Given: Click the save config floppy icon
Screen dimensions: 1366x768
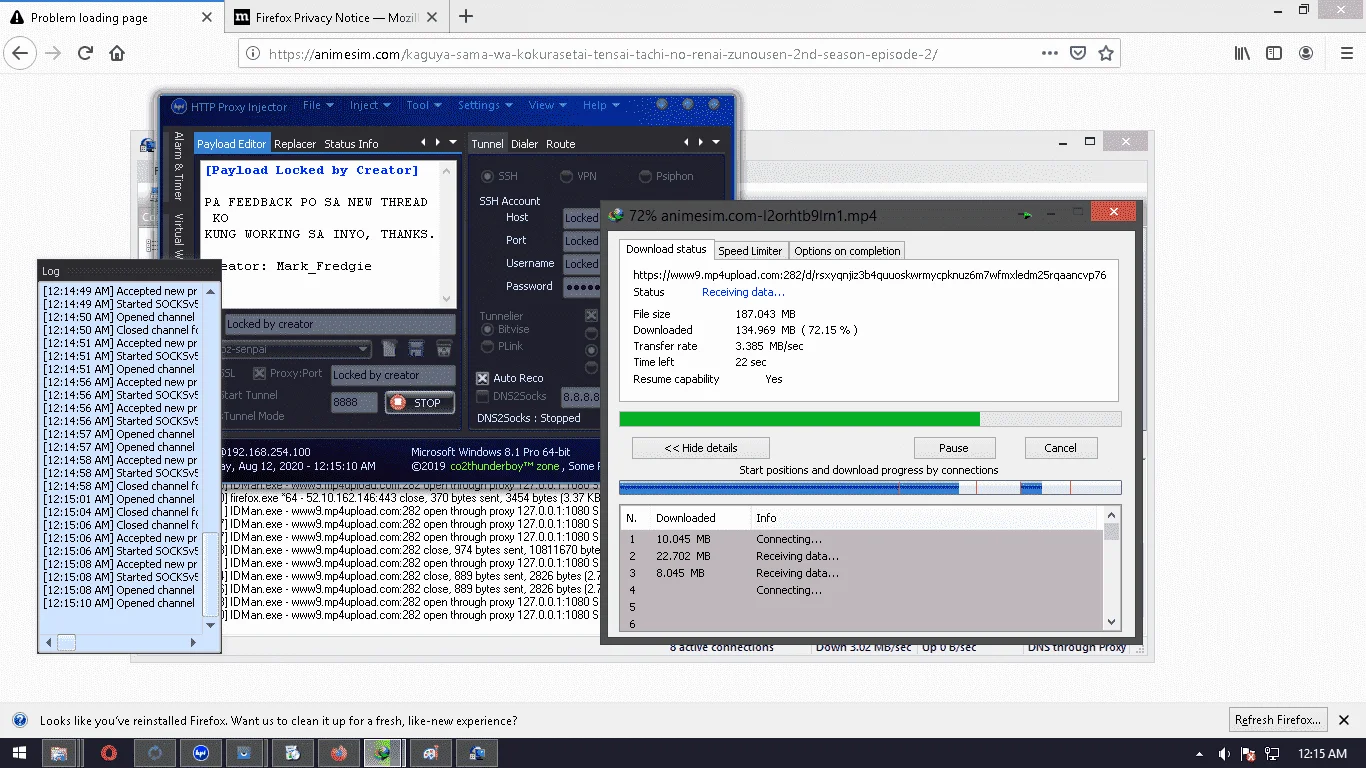Looking at the screenshot, I should [416, 348].
